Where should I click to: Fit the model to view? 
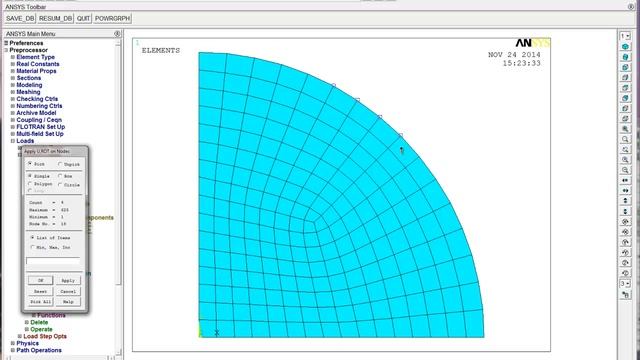(625, 129)
